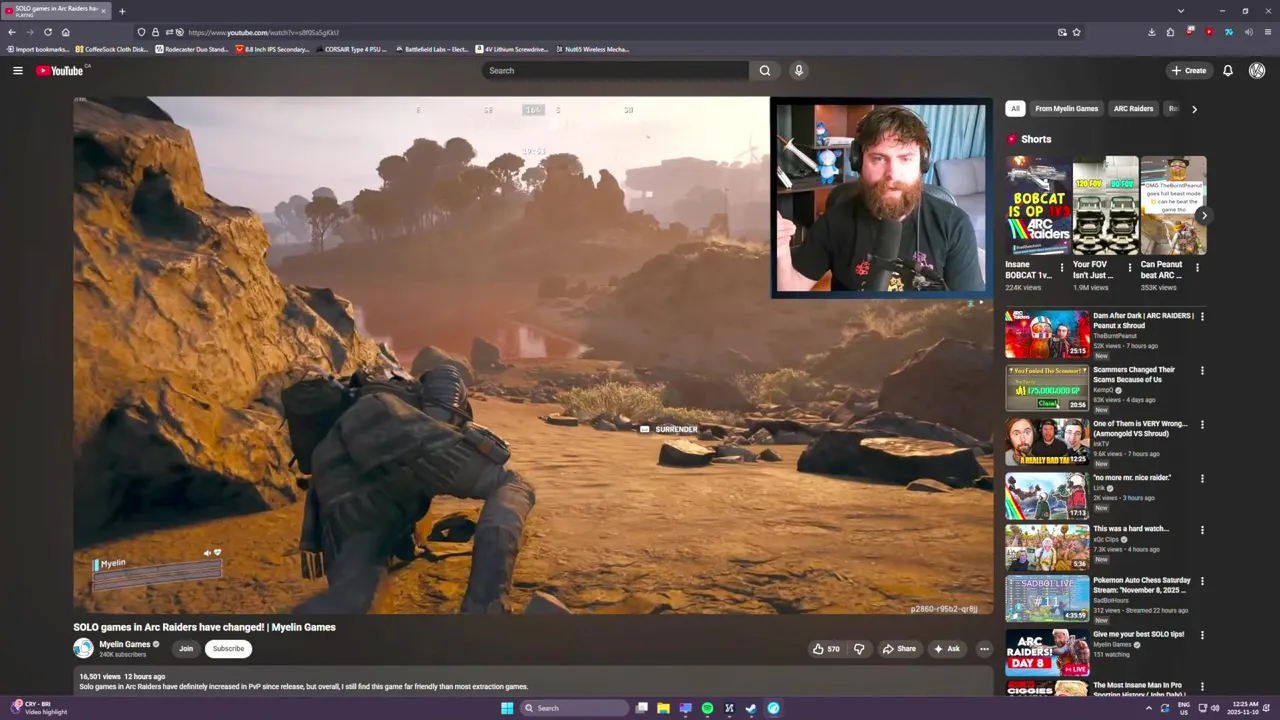The image size is (1280, 720).
Task: Open Myelin Games channel name link
Action: pos(124,644)
